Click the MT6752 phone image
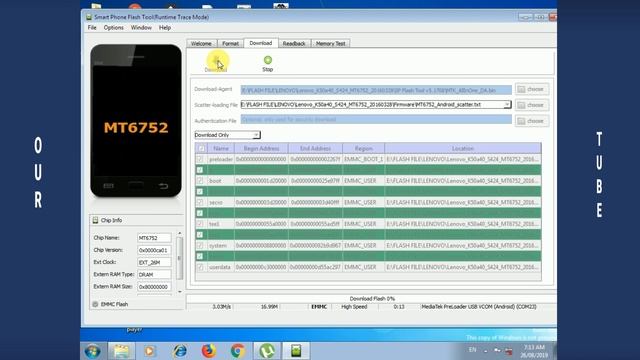Viewport: 640px width, 360px height. 136,121
